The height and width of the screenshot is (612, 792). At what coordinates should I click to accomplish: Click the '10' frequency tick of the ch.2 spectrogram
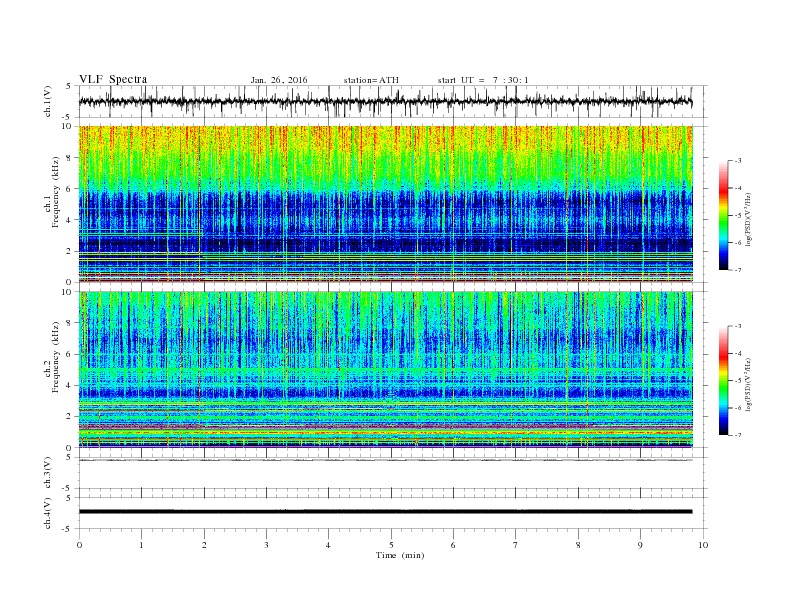[68, 291]
